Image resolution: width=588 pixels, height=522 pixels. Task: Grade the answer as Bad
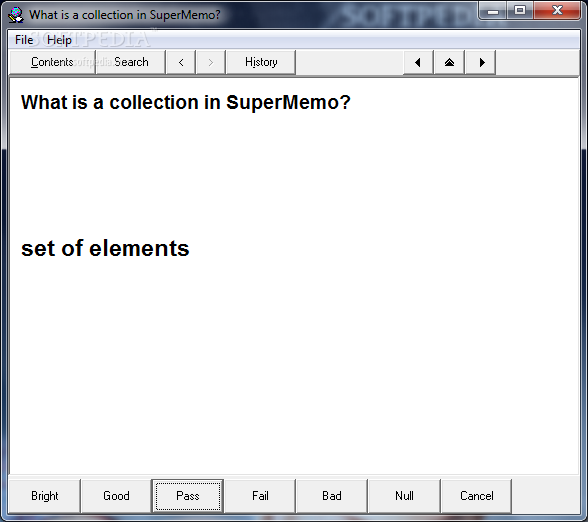332,496
